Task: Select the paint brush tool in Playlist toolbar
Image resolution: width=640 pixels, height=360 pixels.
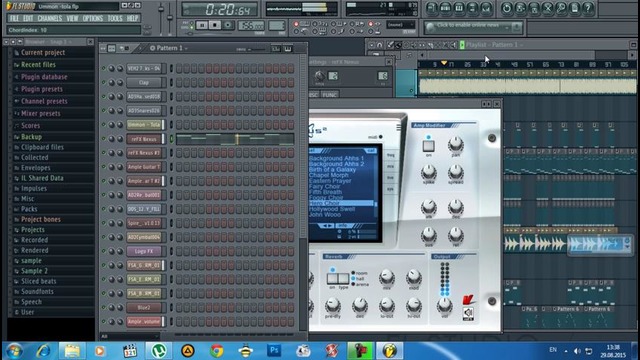Action: pyautogui.click(x=398, y=45)
